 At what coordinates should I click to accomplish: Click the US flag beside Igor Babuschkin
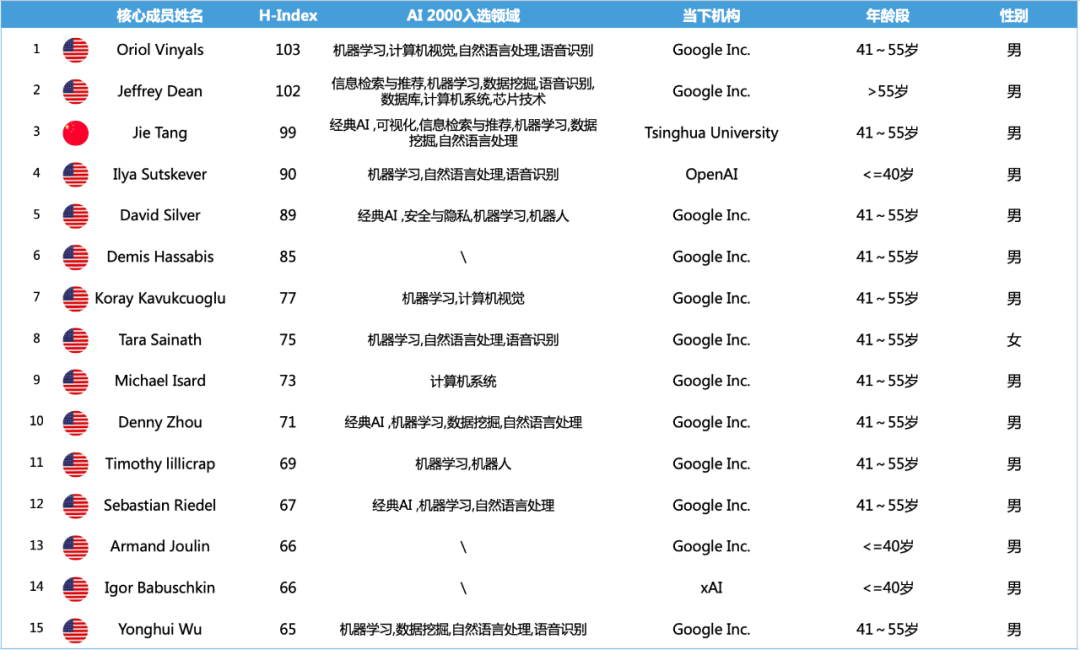pos(76,588)
